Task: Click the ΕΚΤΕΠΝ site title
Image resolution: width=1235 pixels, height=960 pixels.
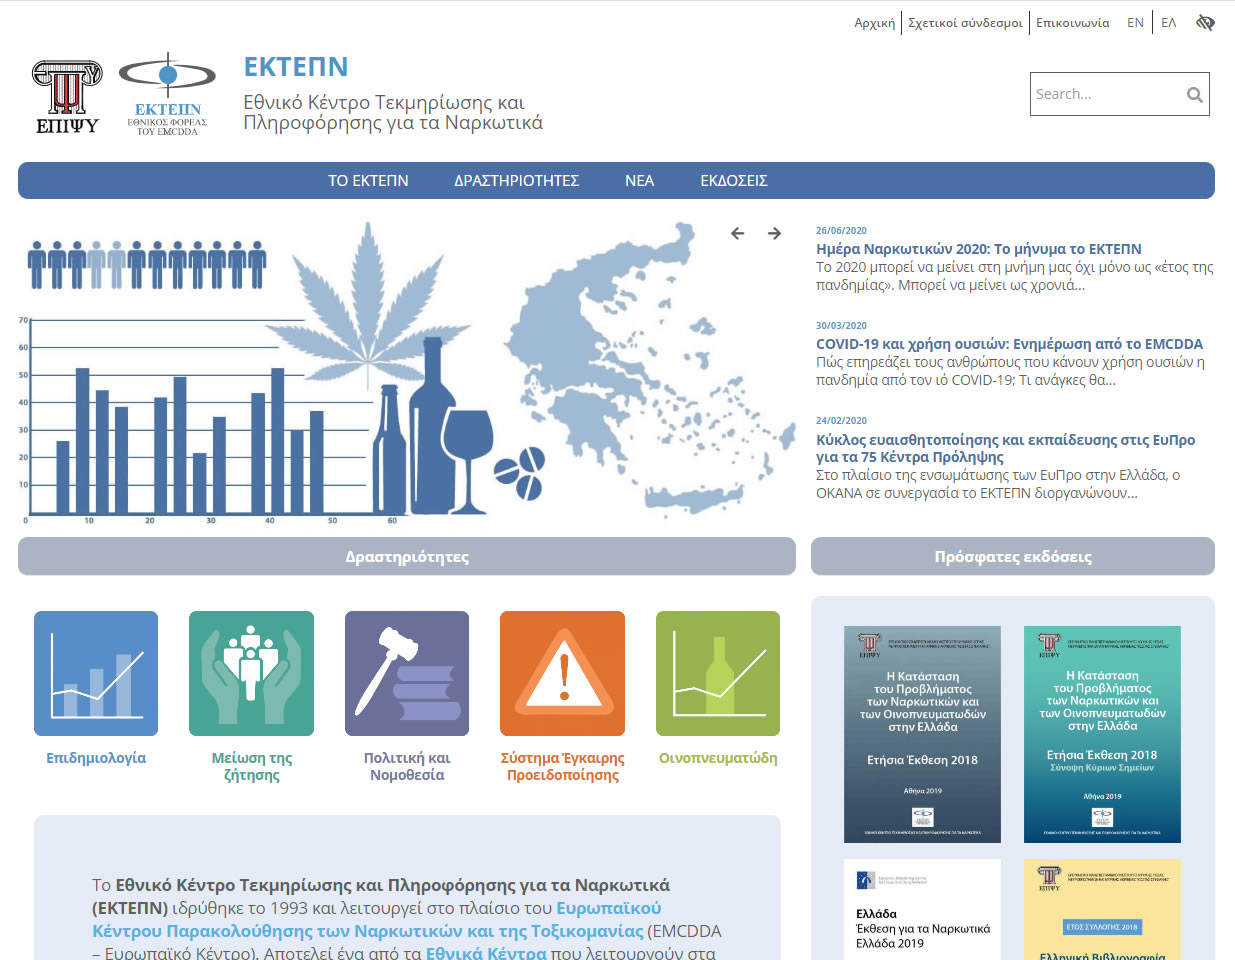Action: point(296,67)
